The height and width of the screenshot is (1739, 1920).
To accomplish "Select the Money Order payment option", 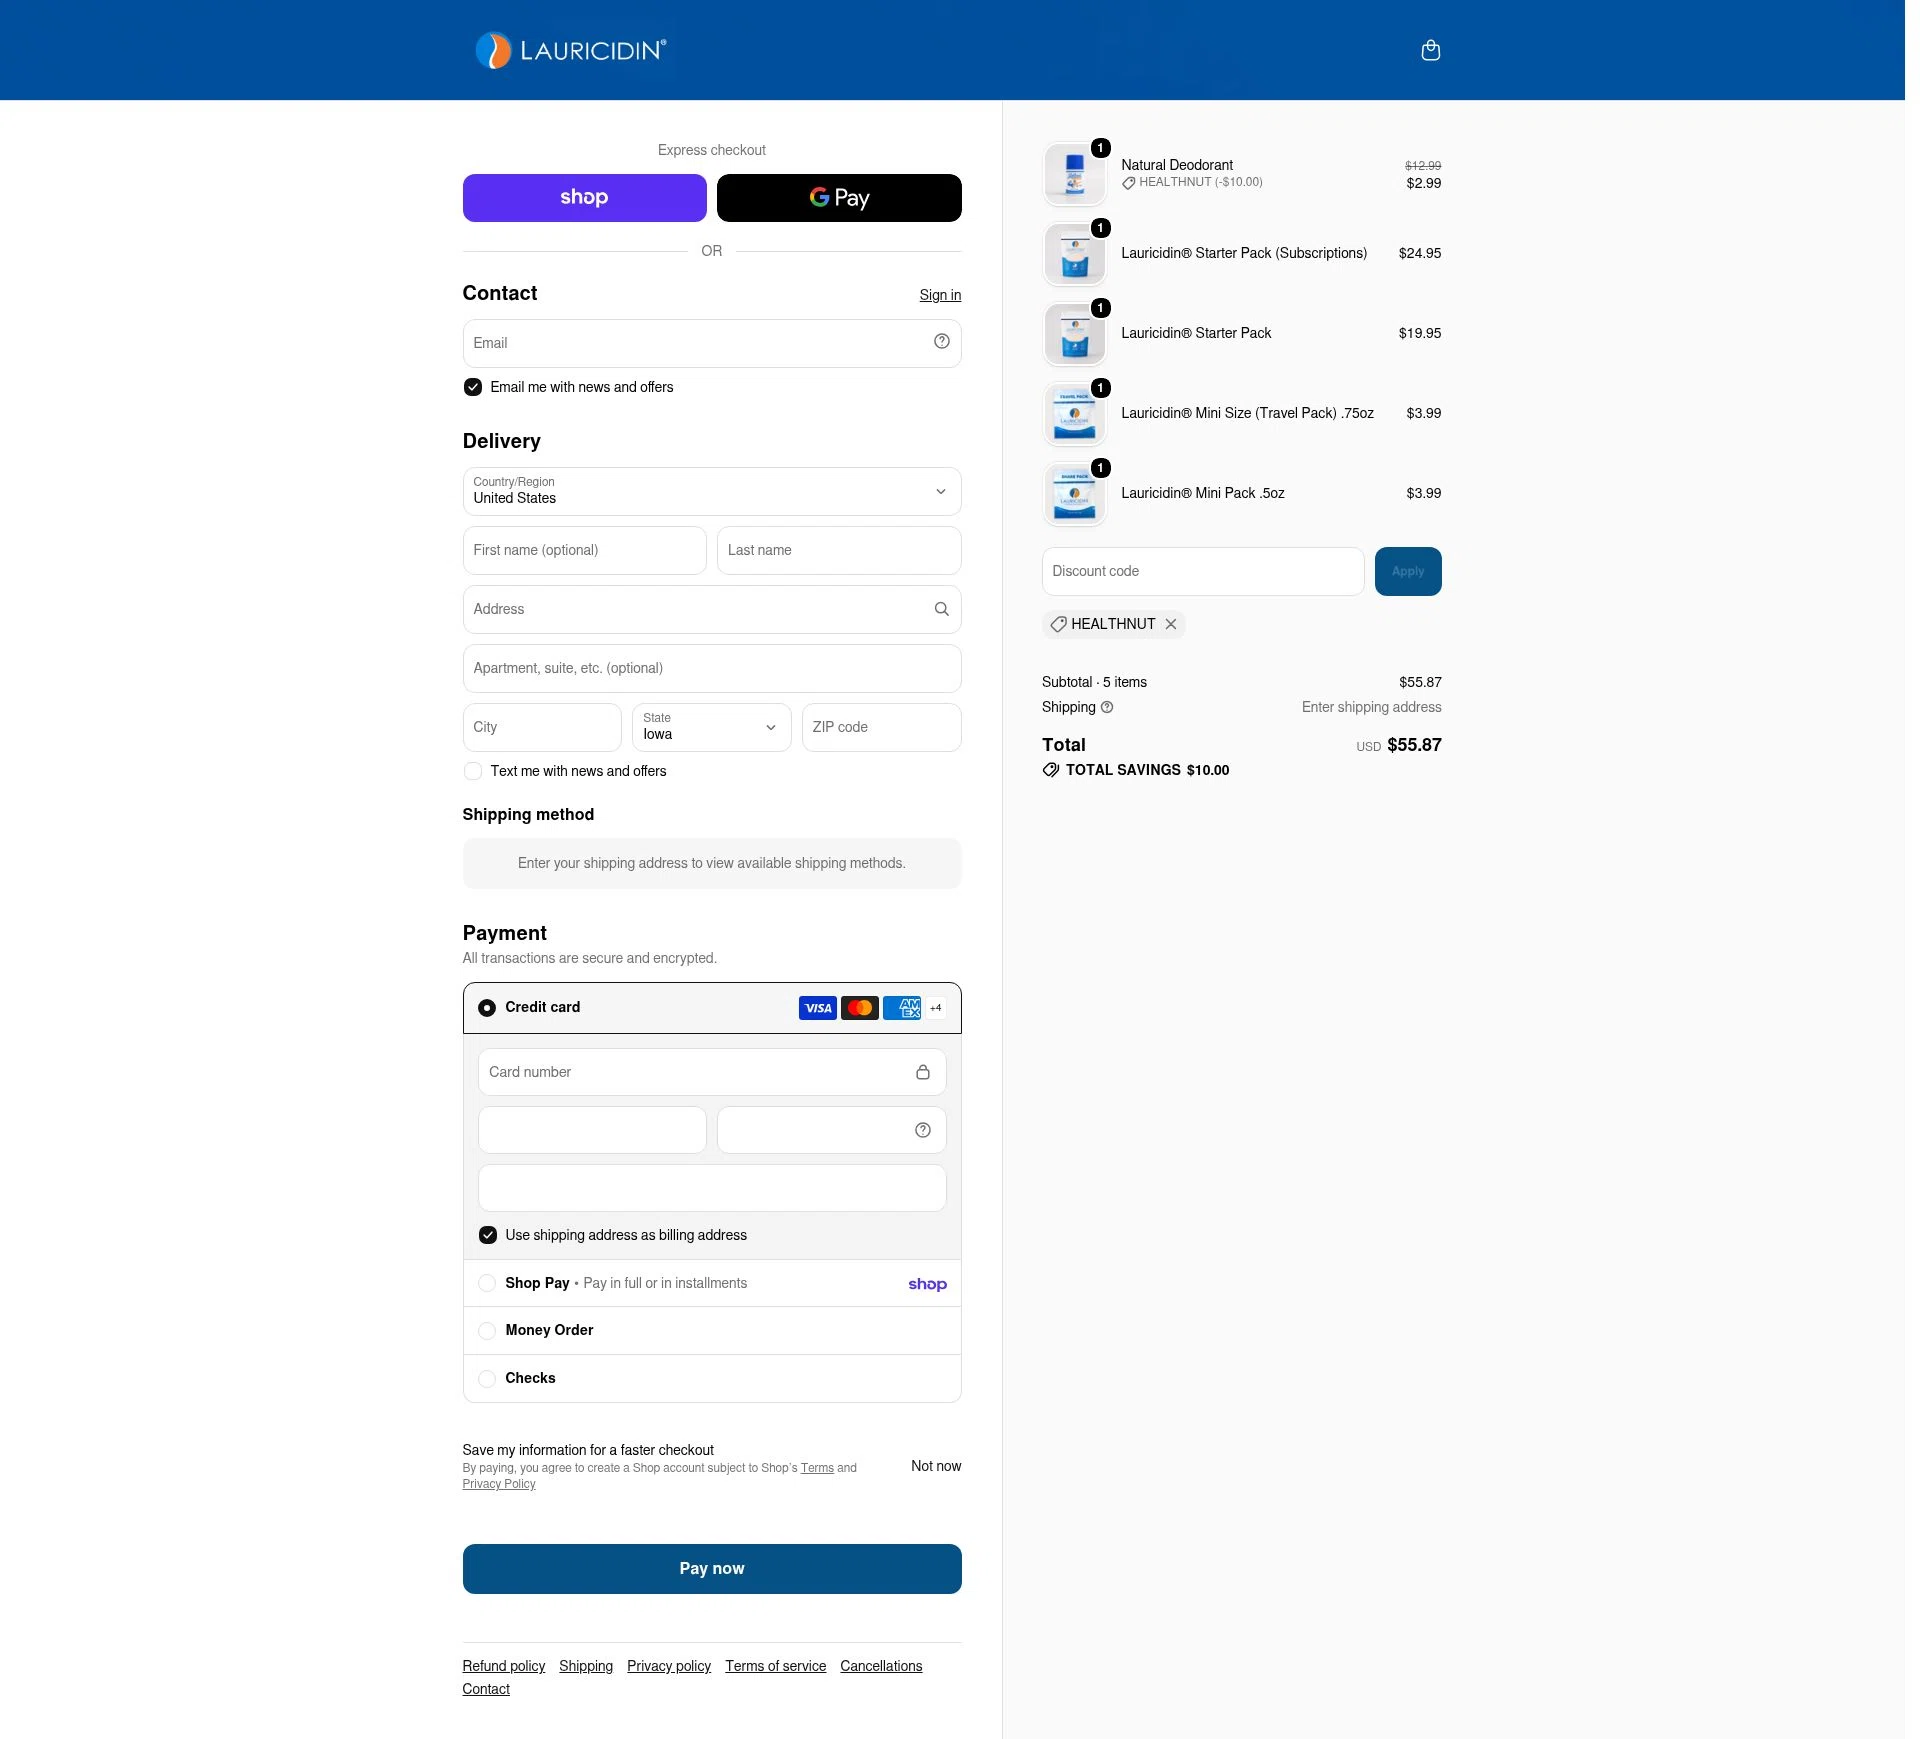I will (487, 1331).
